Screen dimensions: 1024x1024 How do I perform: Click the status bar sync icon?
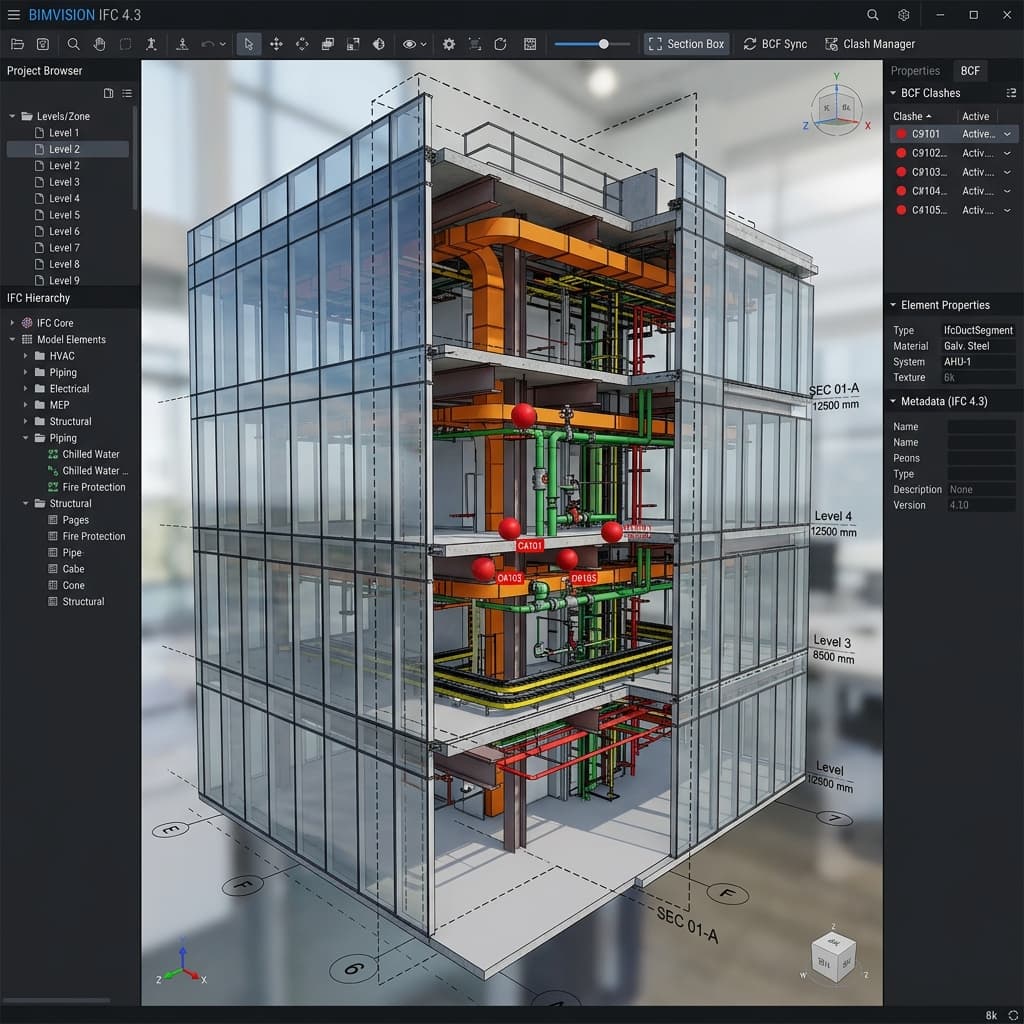pyautogui.click(x=1013, y=1015)
